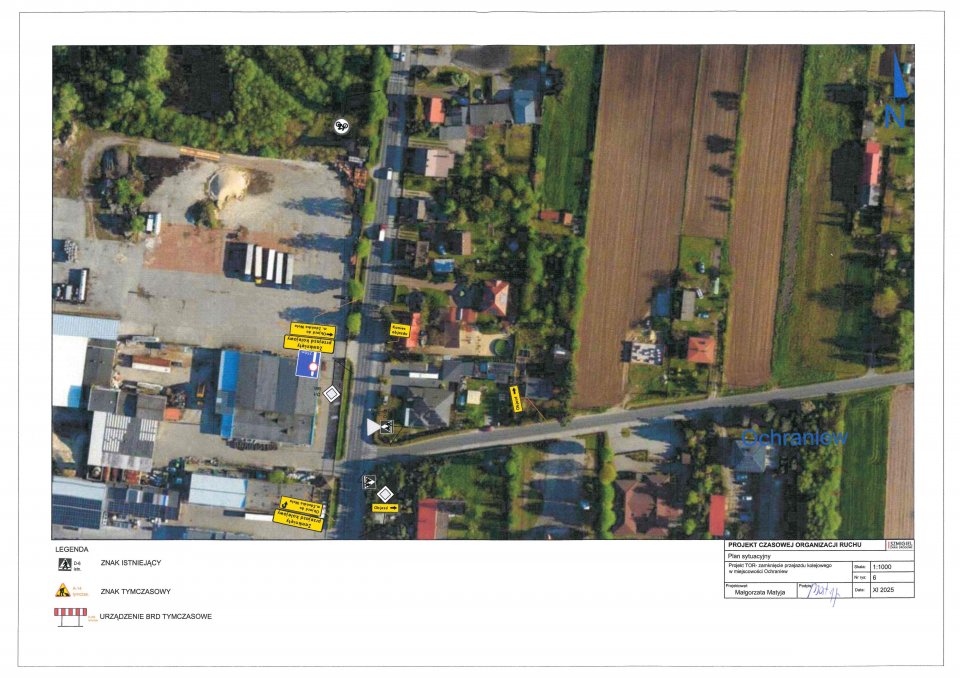Viewport: 960px width, 678px height.
Task: Select the diamond sign south of intersection
Action: 385,493
